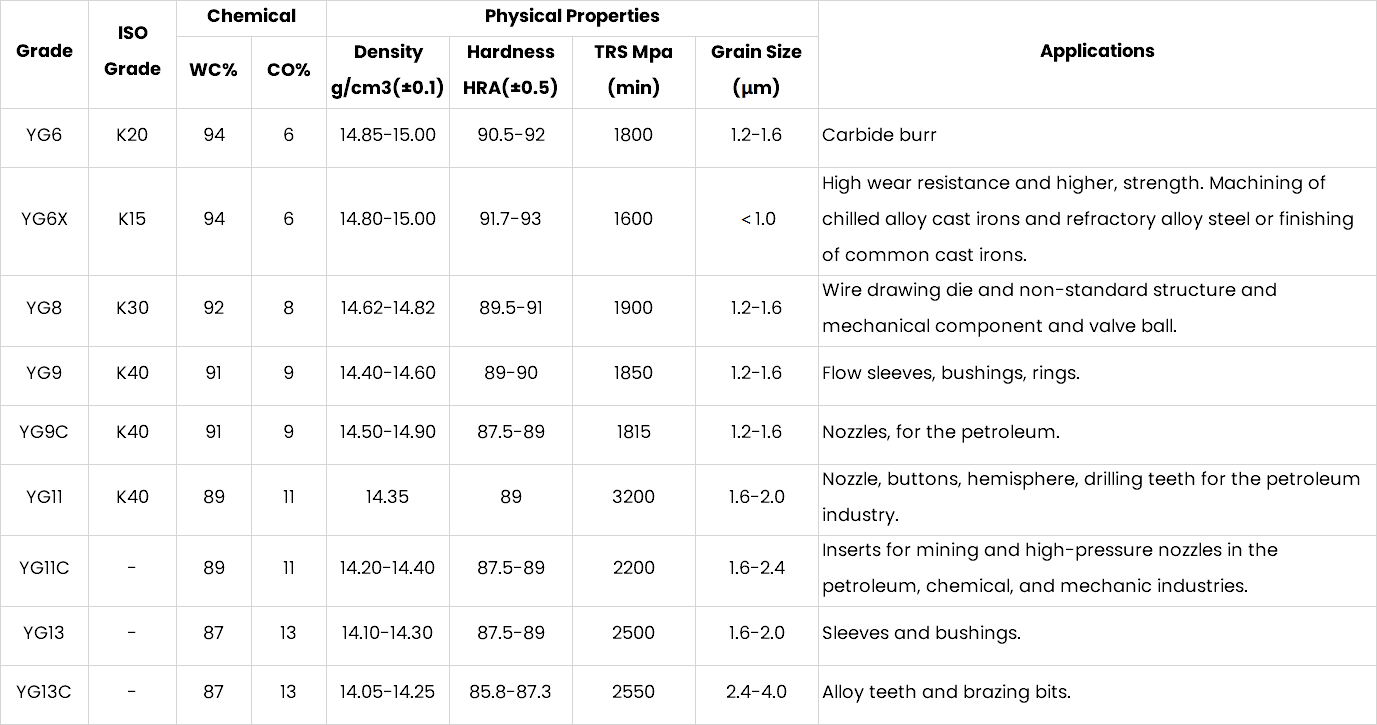Select the Grain Size column header
Screen dimensions: 1377x725
click(756, 70)
